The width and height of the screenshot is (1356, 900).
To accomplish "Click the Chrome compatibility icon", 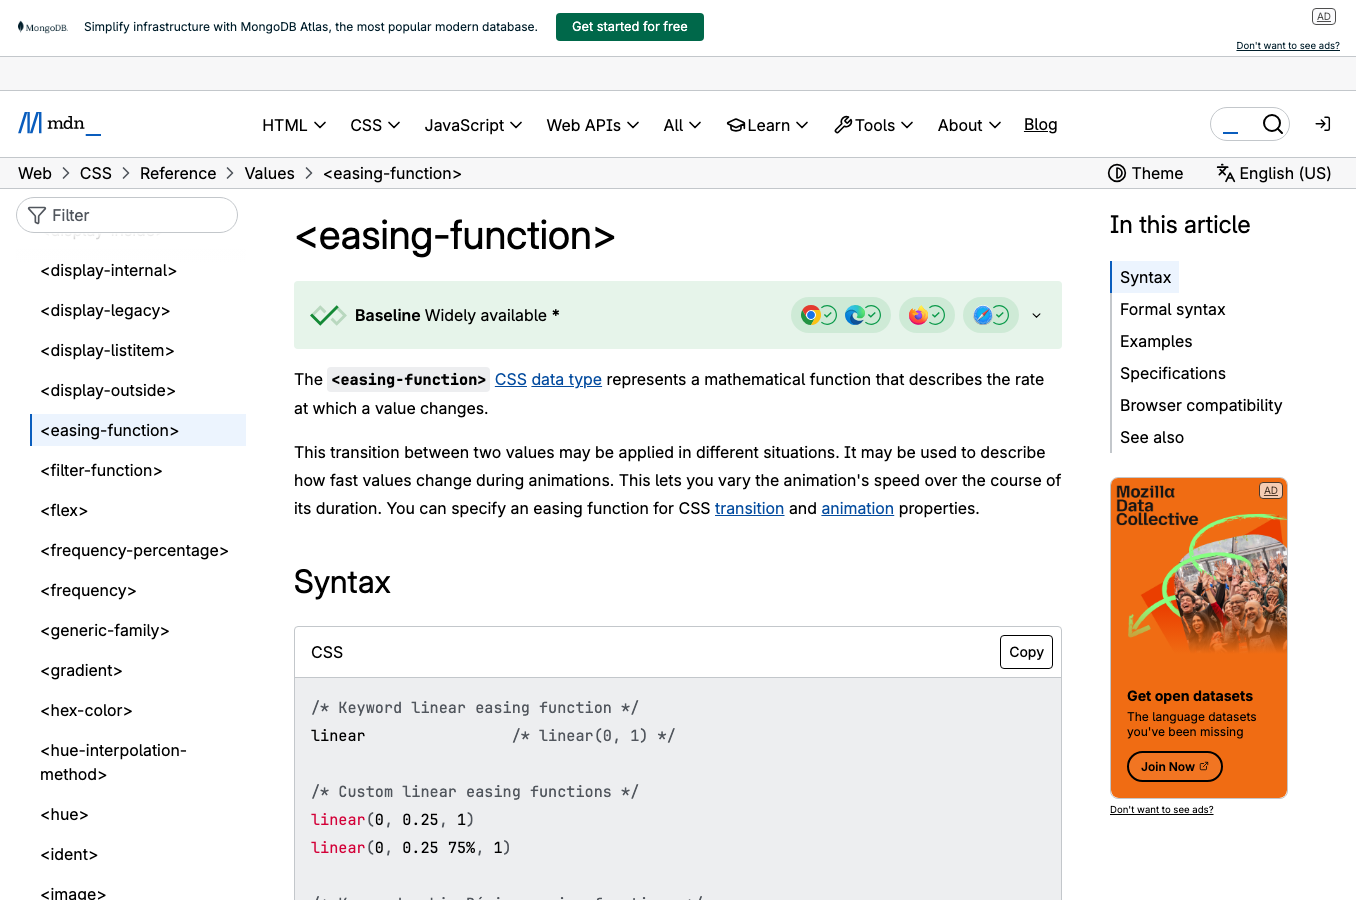I will [x=810, y=315].
